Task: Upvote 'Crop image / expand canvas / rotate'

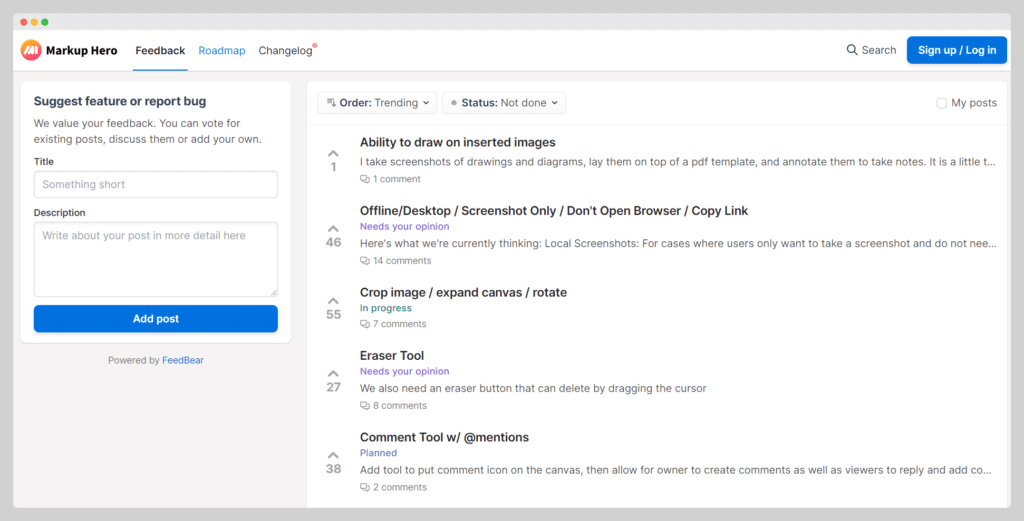Action: click(333, 300)
